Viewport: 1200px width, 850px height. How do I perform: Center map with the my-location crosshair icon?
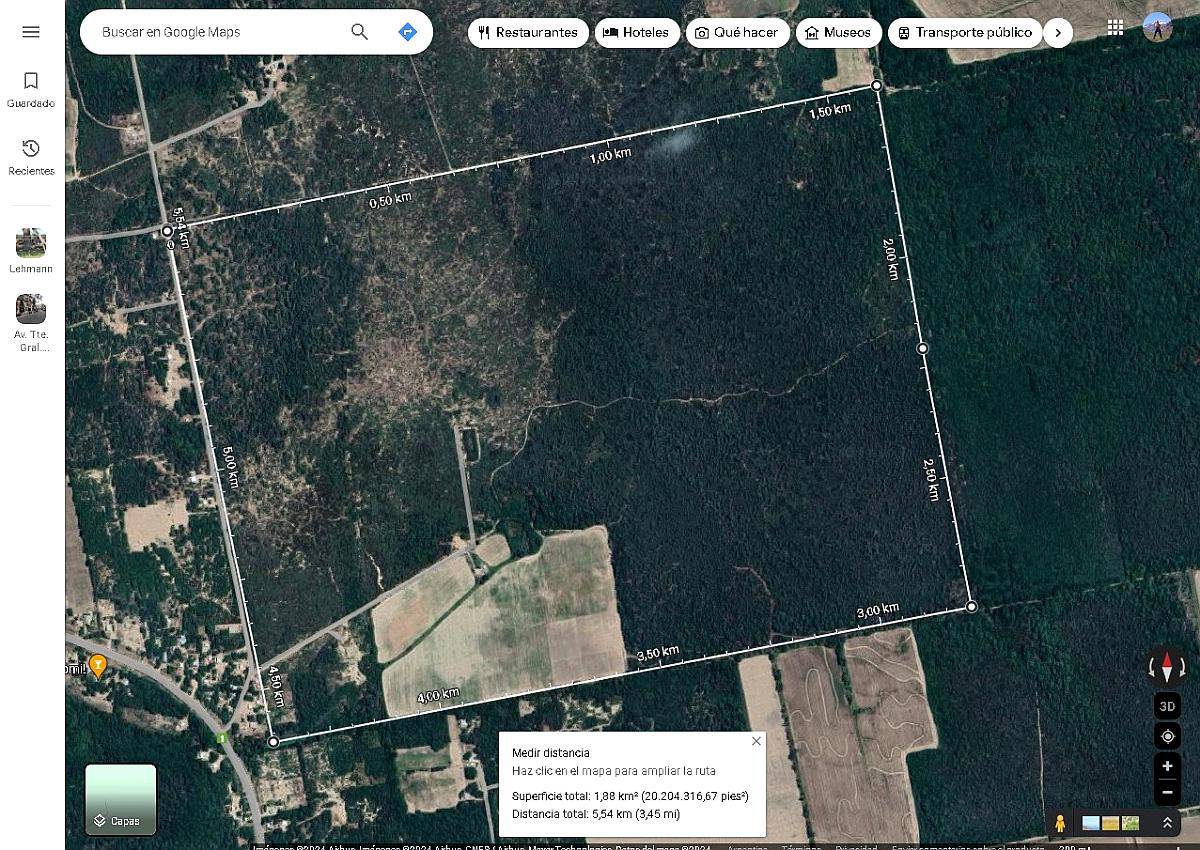tap(1167, 736)
